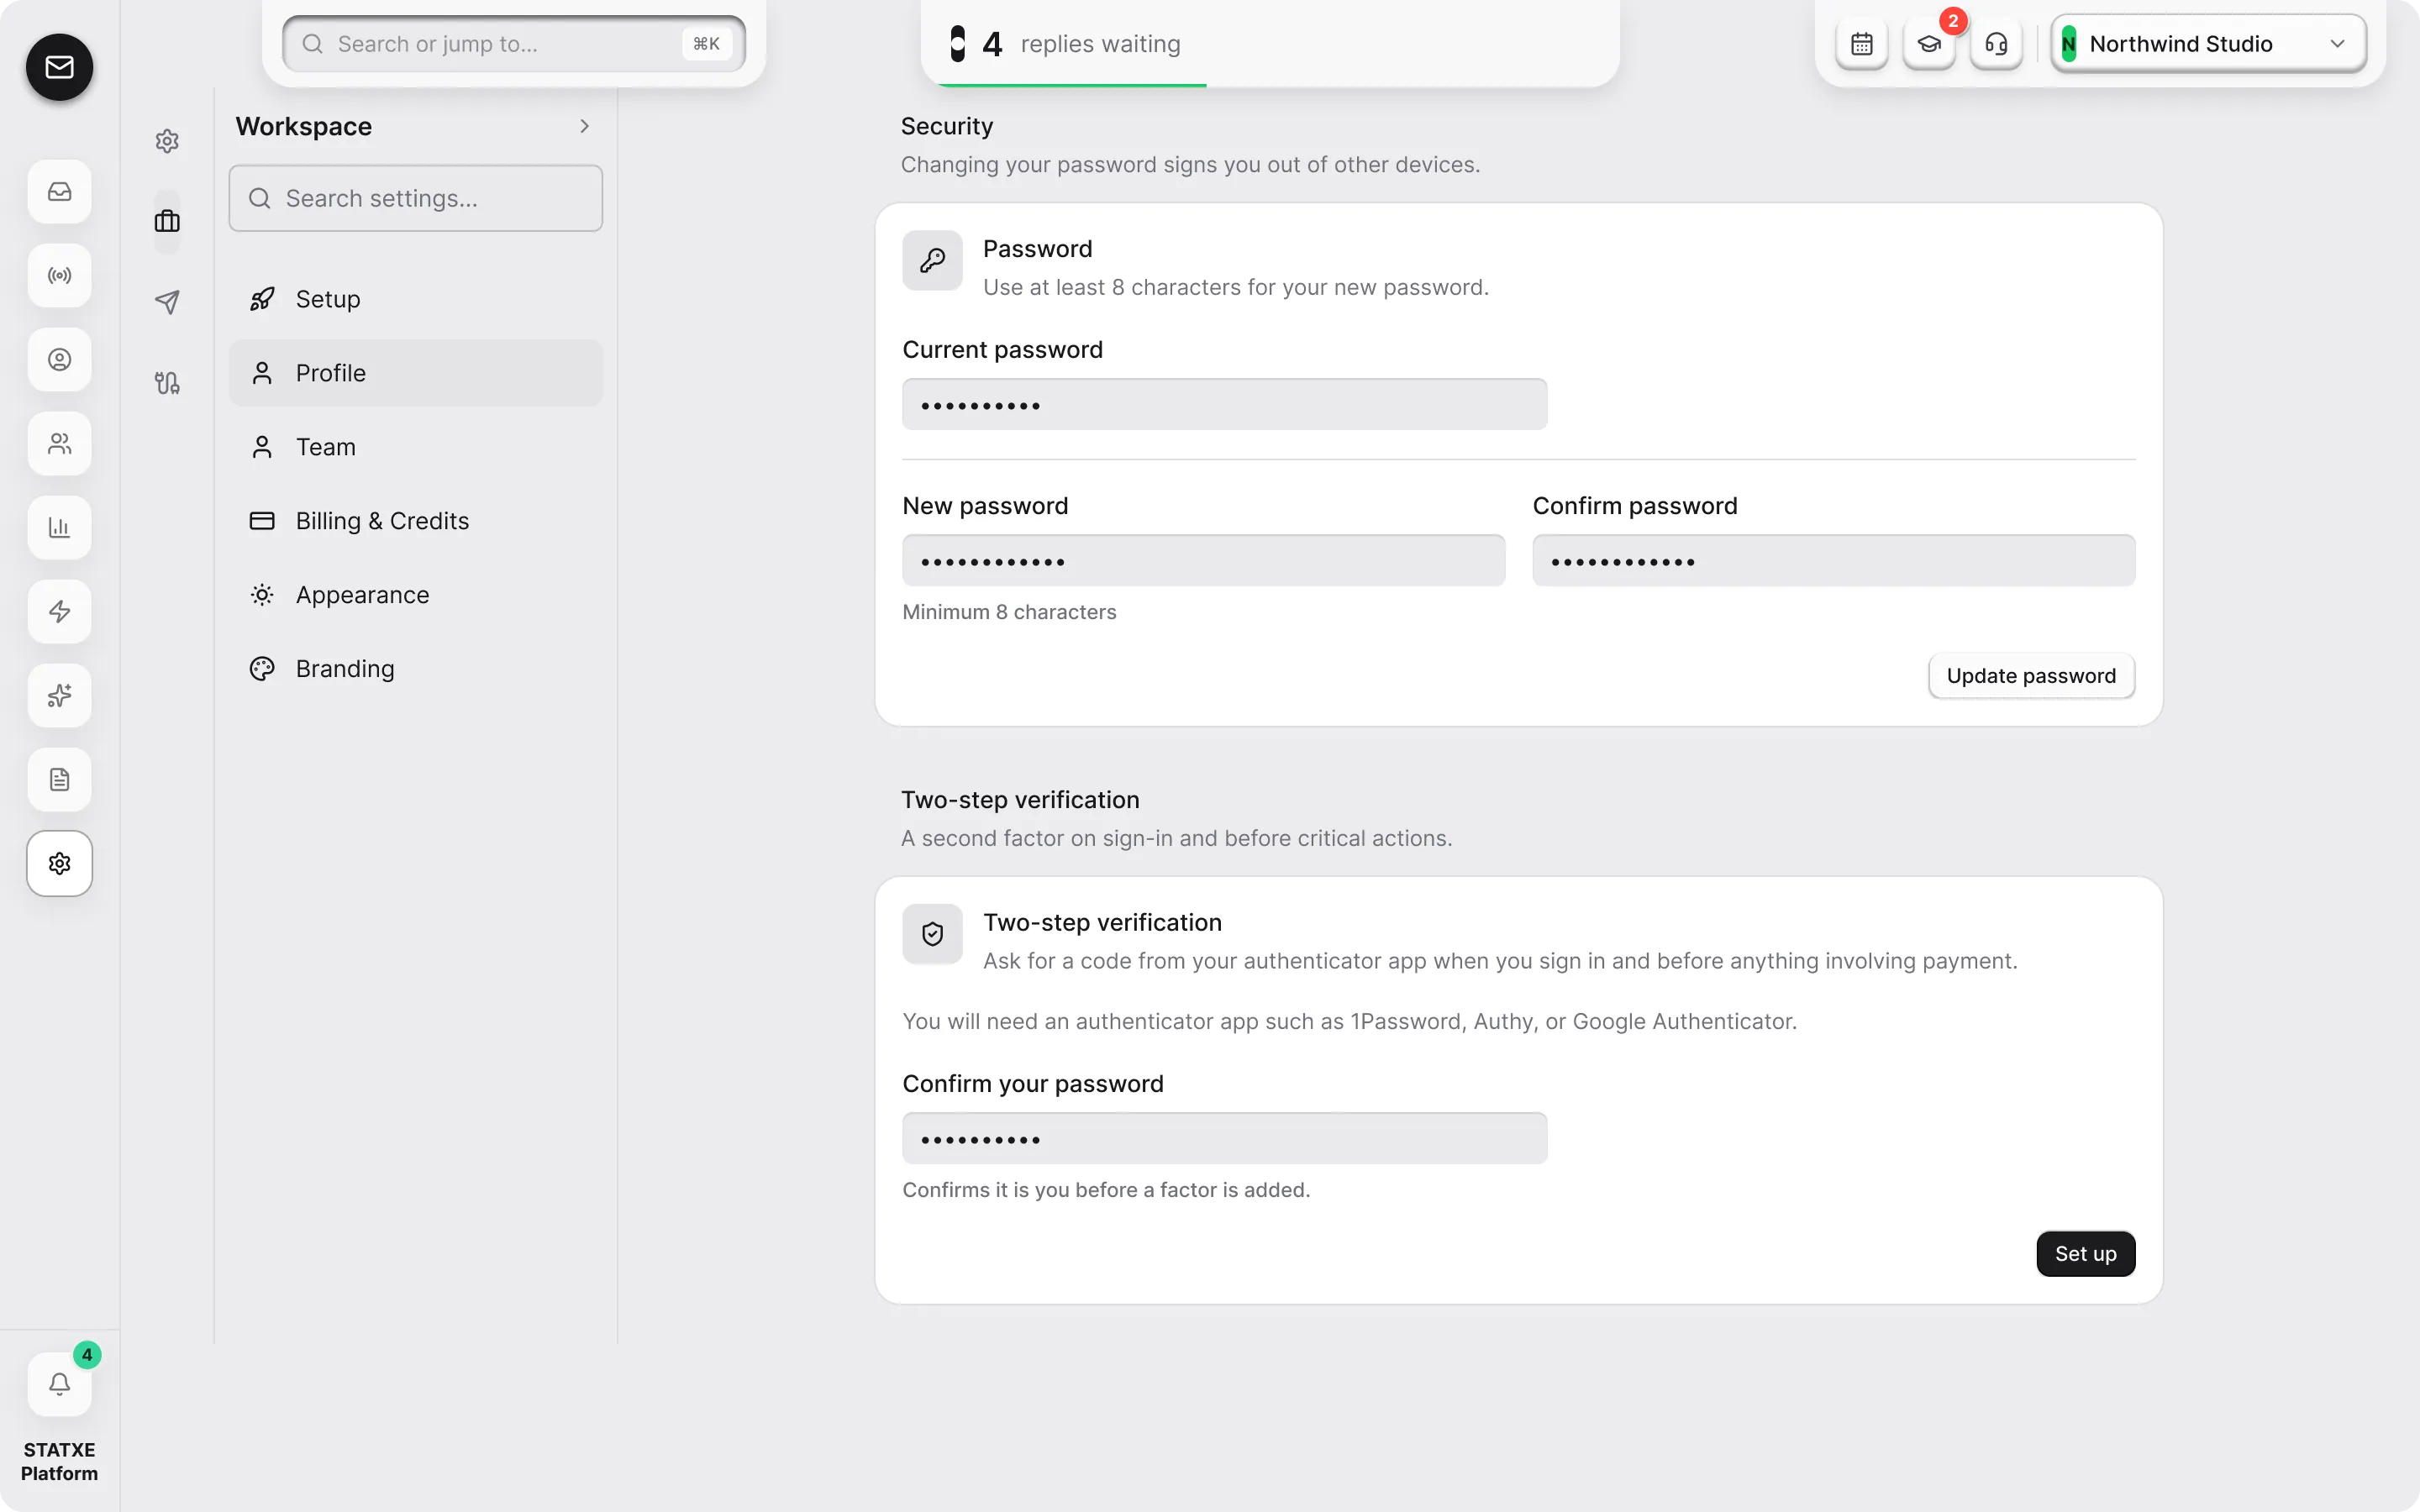The image size is (2420, 1512).
Task: Click the Confirm password field
Action: click(1833, 560)
